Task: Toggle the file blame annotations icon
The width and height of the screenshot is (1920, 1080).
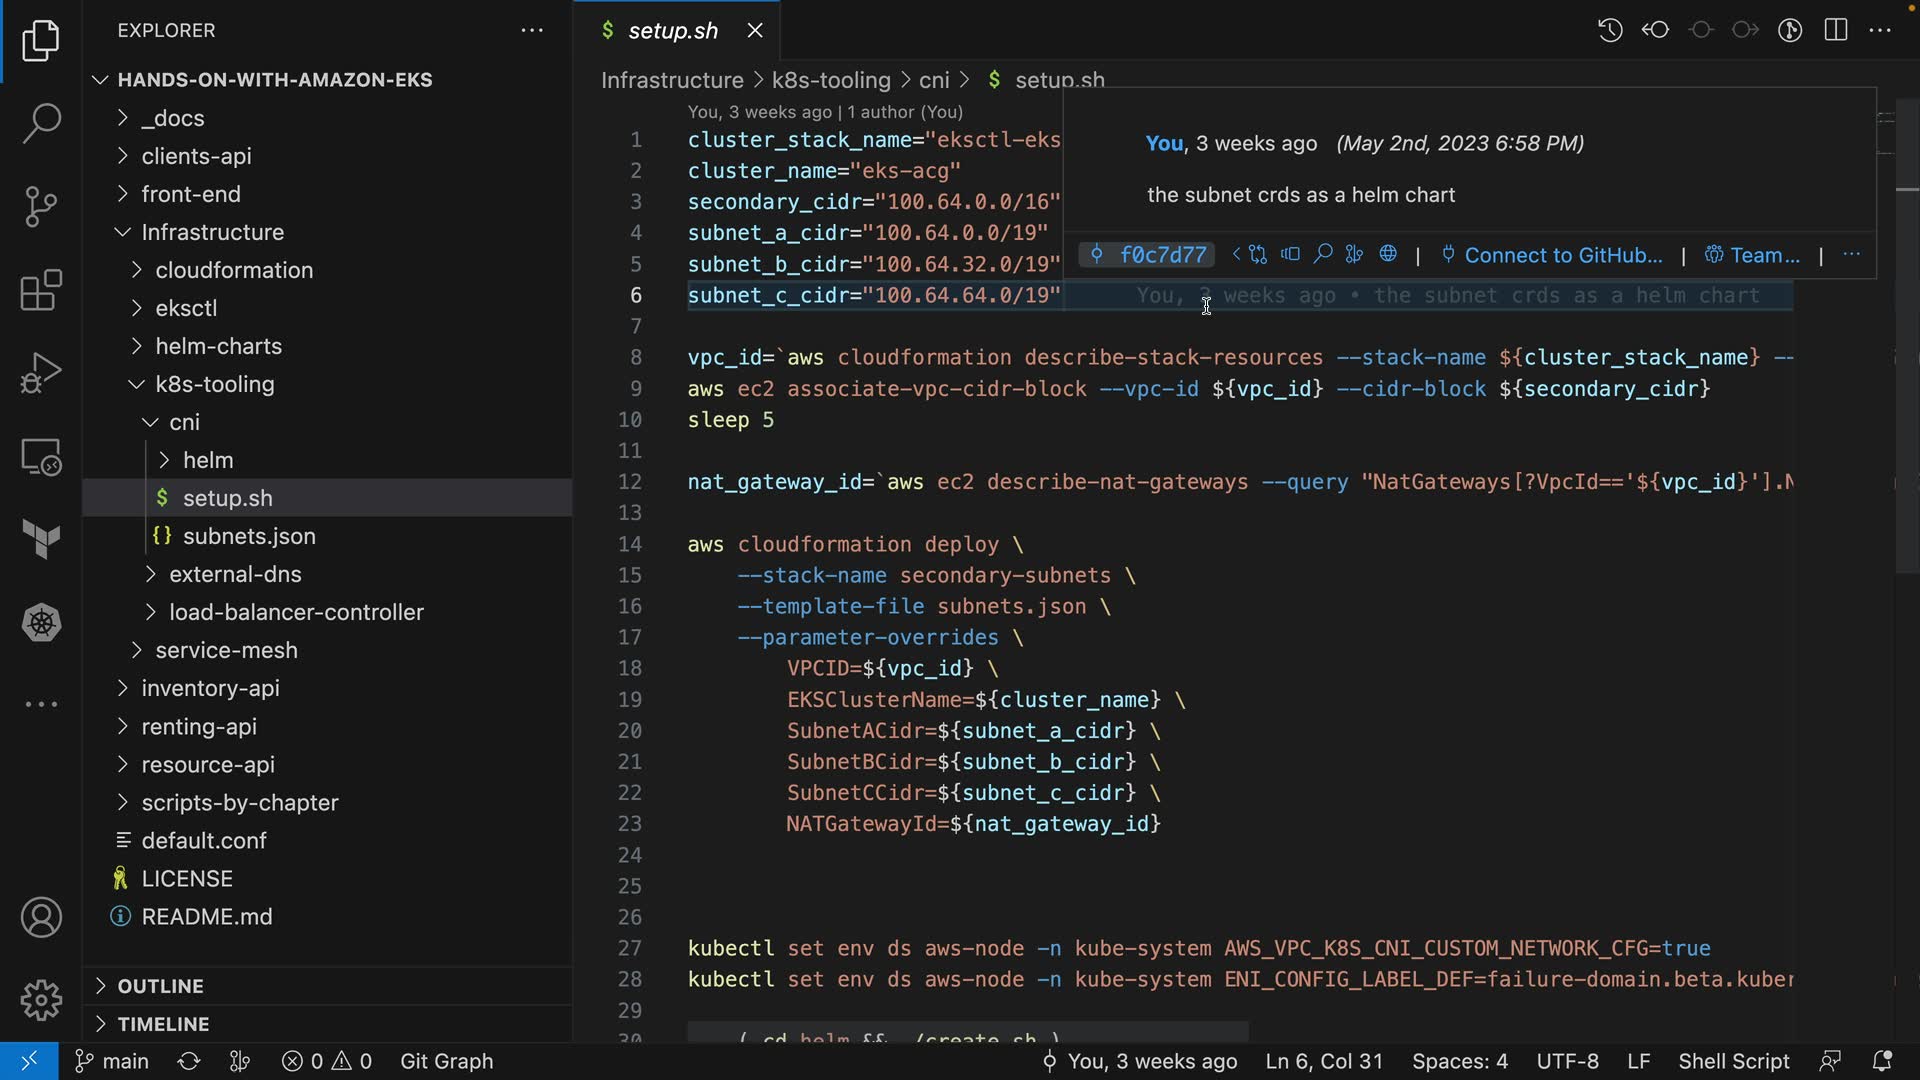Action: (x=1790, y=30)
